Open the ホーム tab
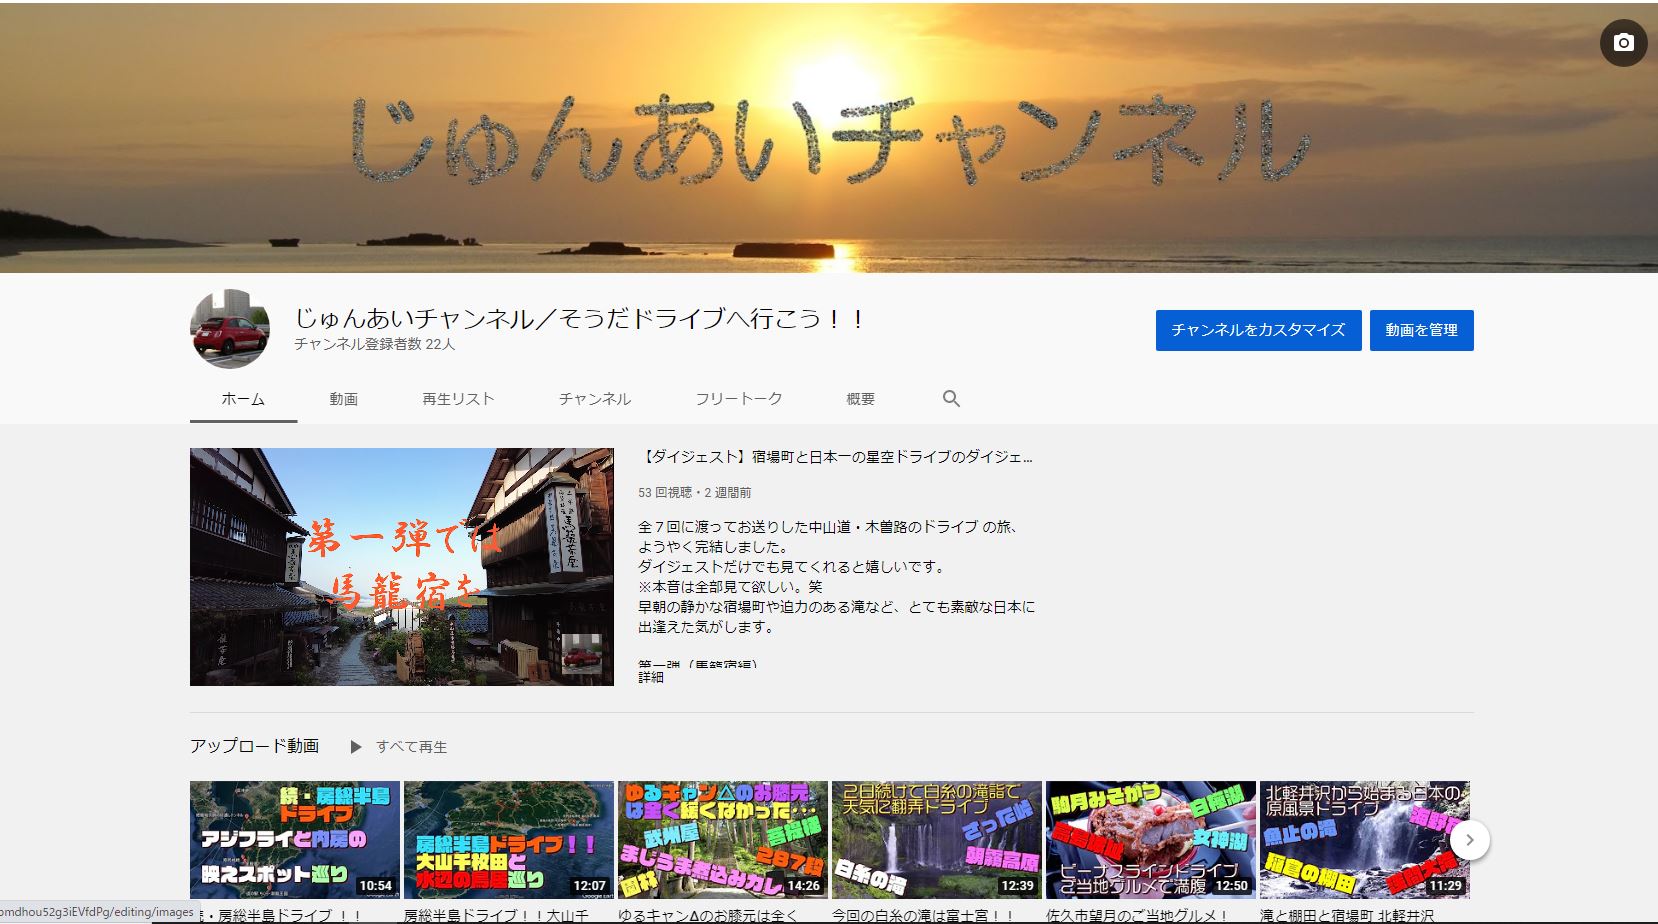The image size is (1658, 924). (x=243, y=399)
